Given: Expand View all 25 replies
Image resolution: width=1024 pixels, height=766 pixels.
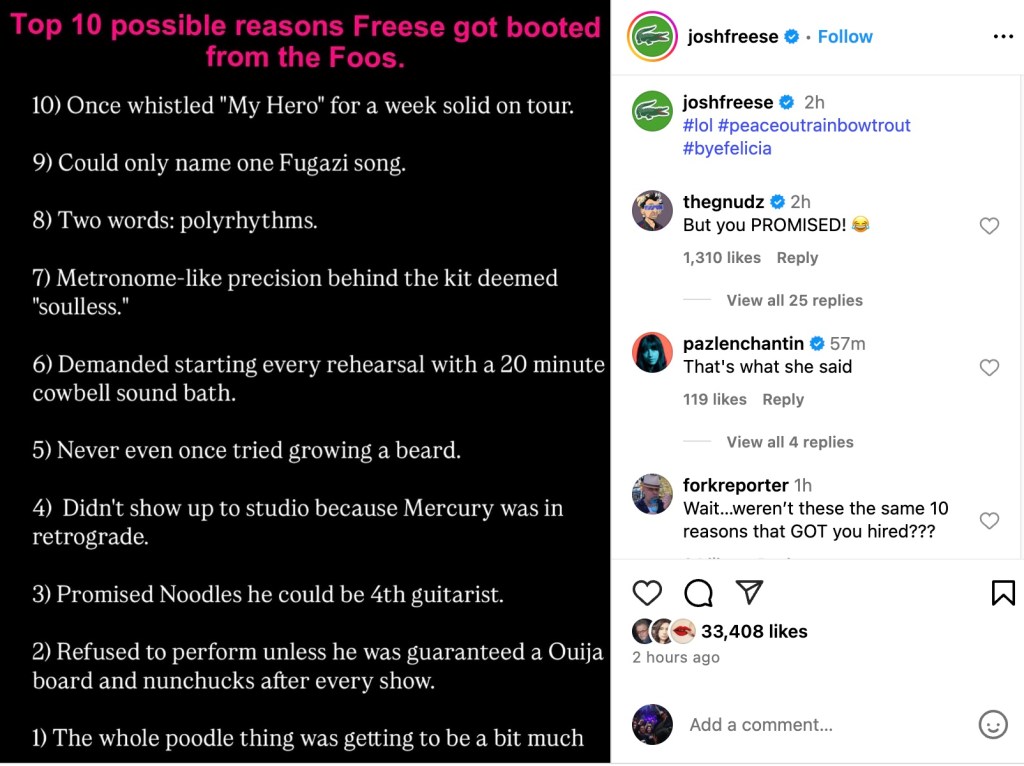Looking at the screenshot, I should (x=794, y=300).
